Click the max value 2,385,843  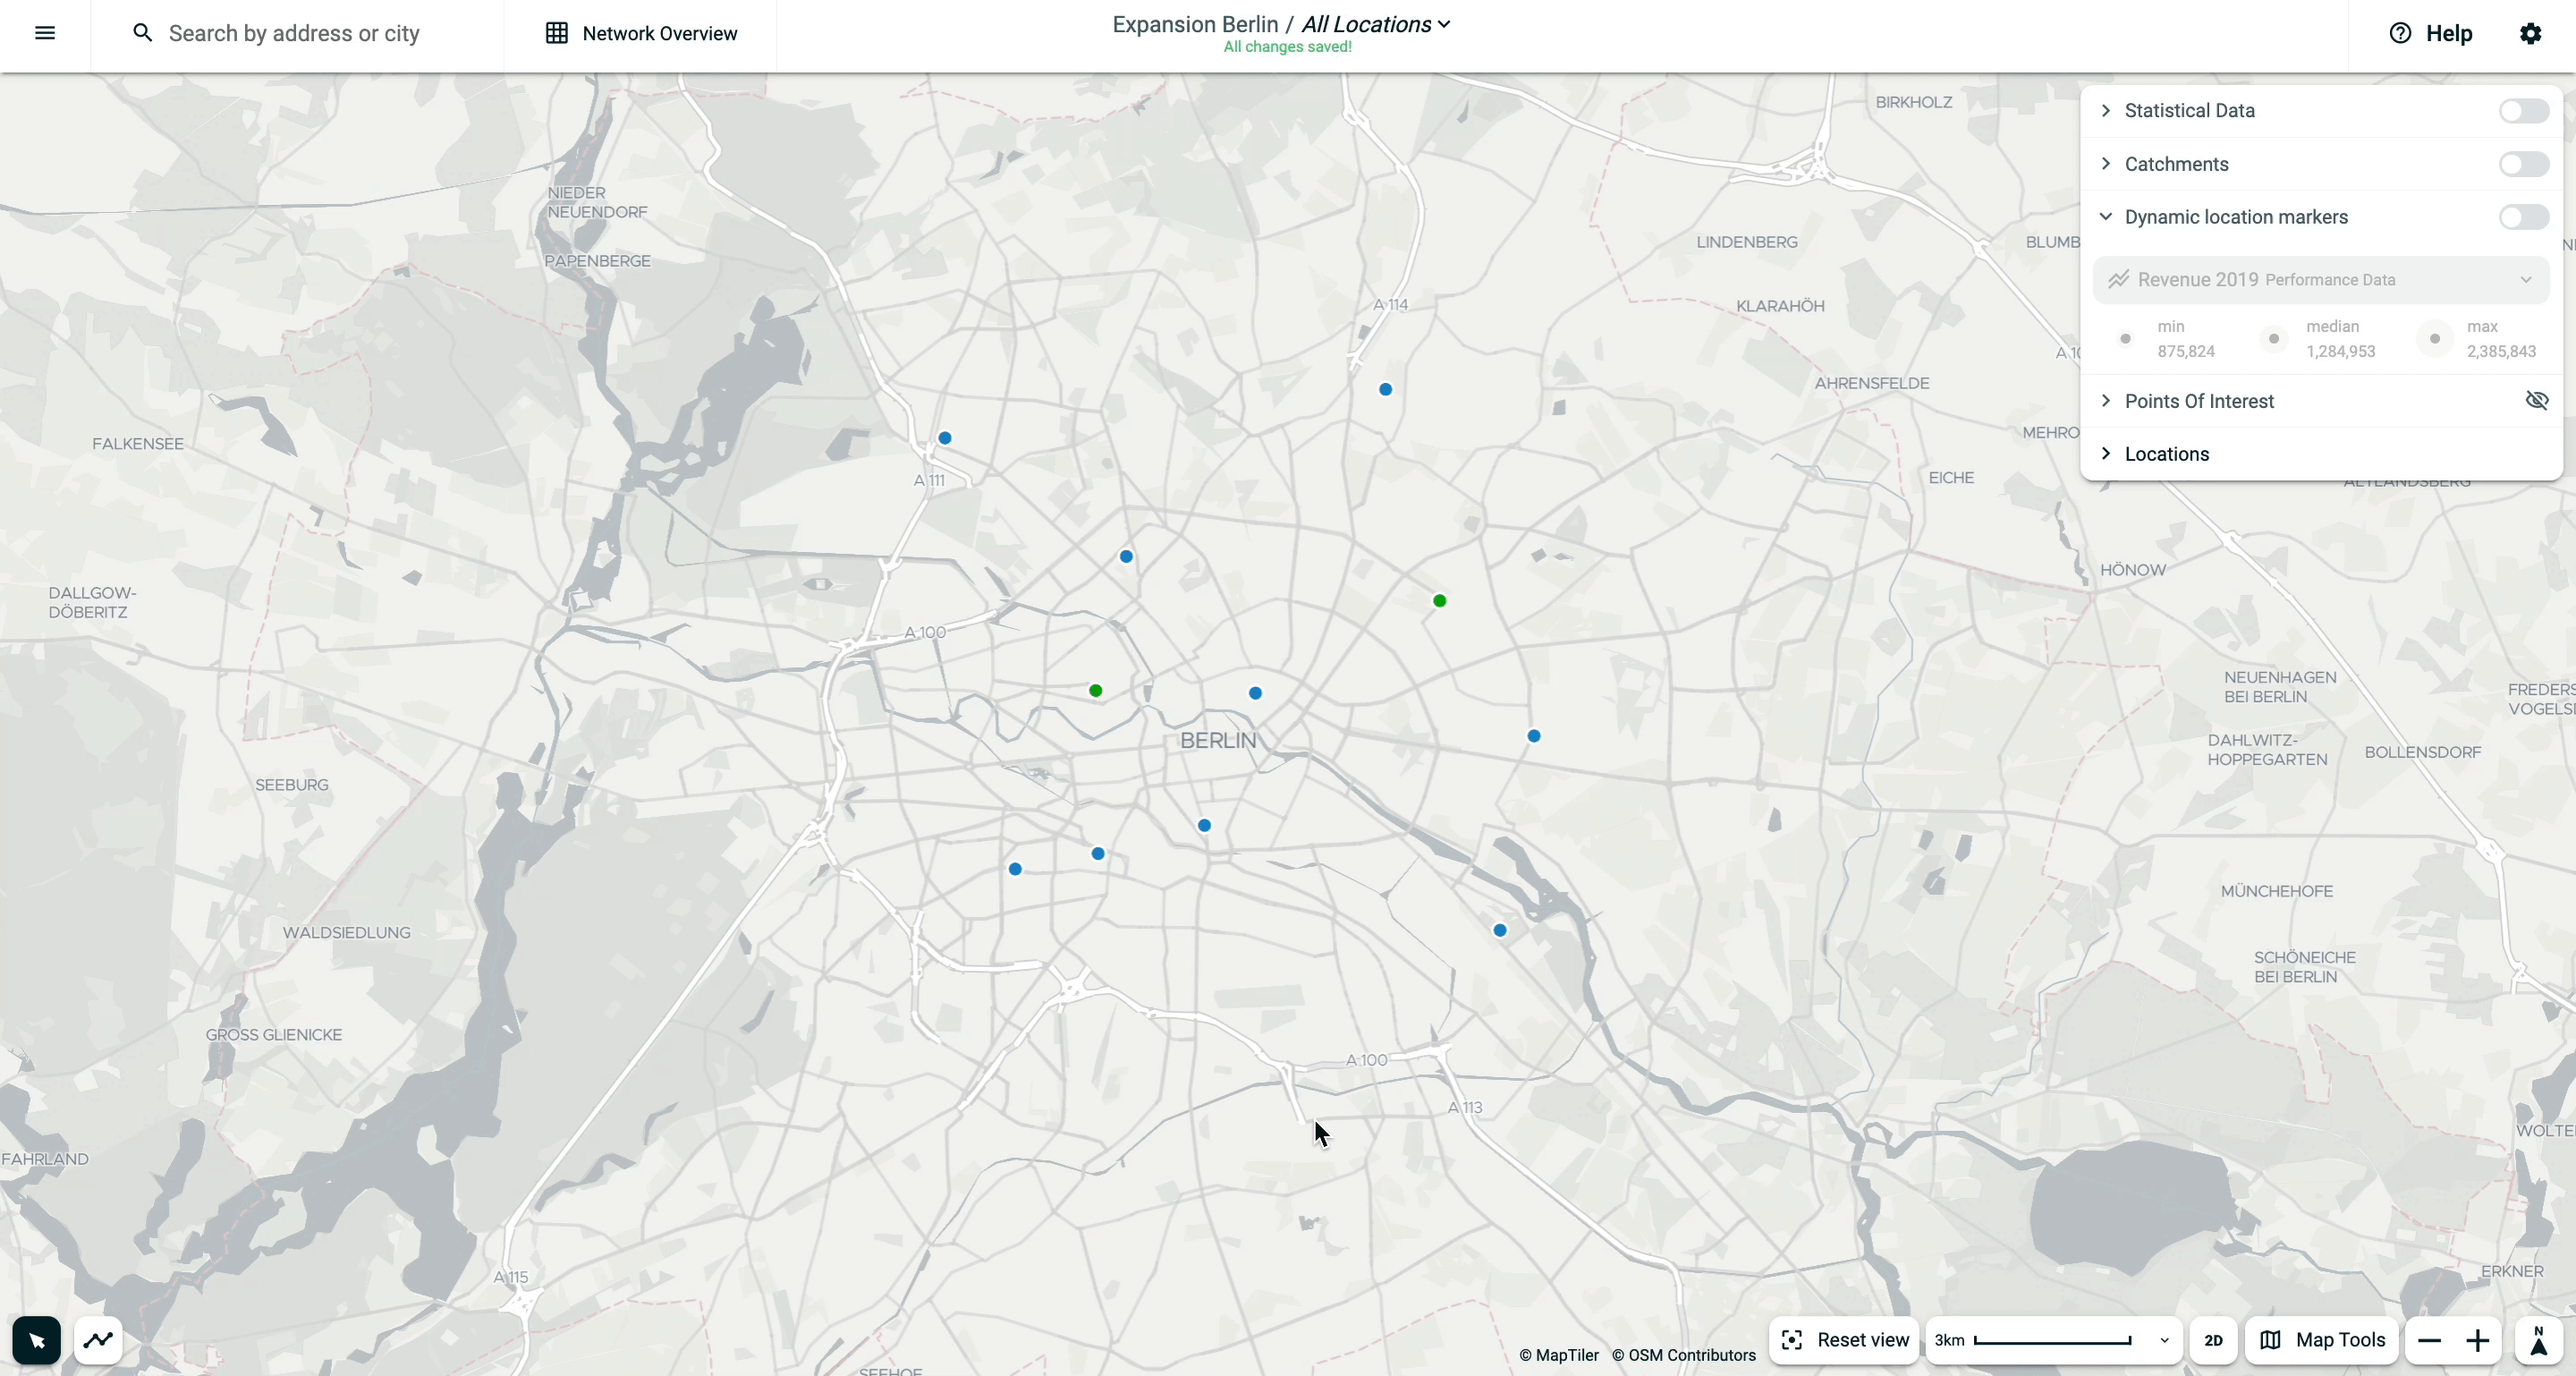pyautogui.click(x=2501, y=352)
